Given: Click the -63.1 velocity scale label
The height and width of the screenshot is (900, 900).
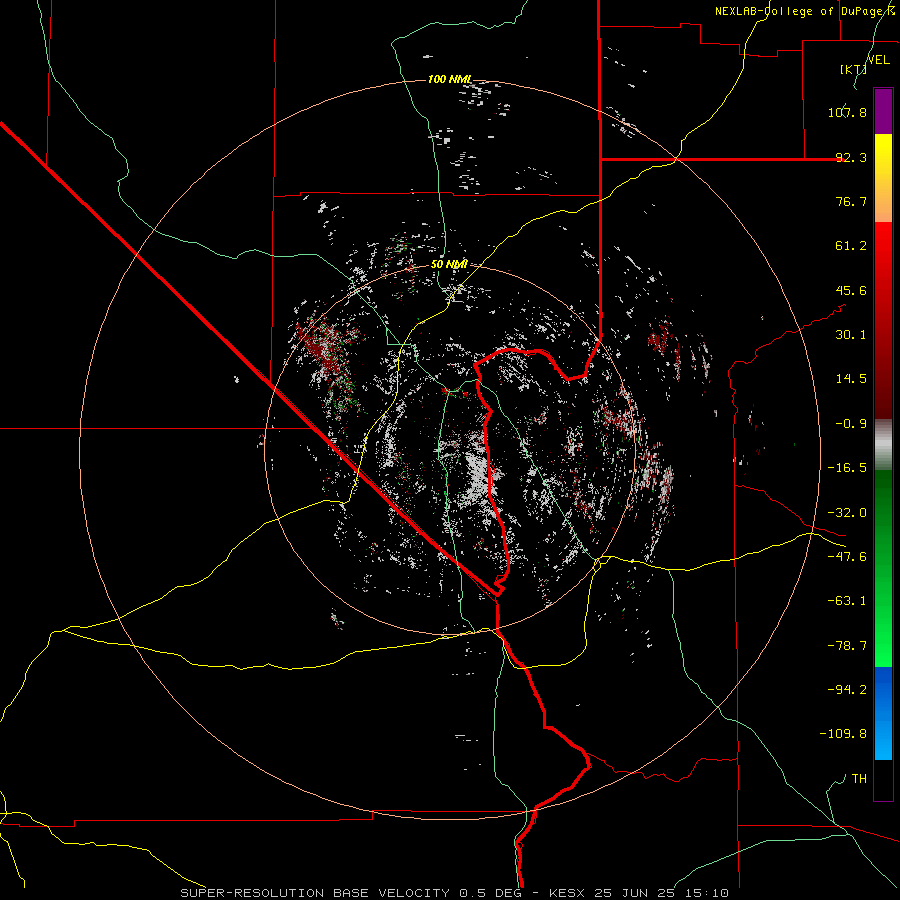Looking at the screenshot, I should 847,601.
